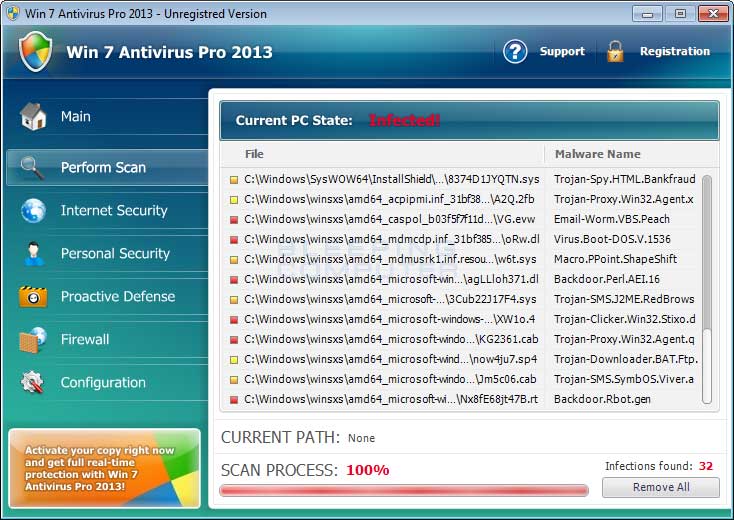Click the shield logo in header
734x520 pixels.
36,51
